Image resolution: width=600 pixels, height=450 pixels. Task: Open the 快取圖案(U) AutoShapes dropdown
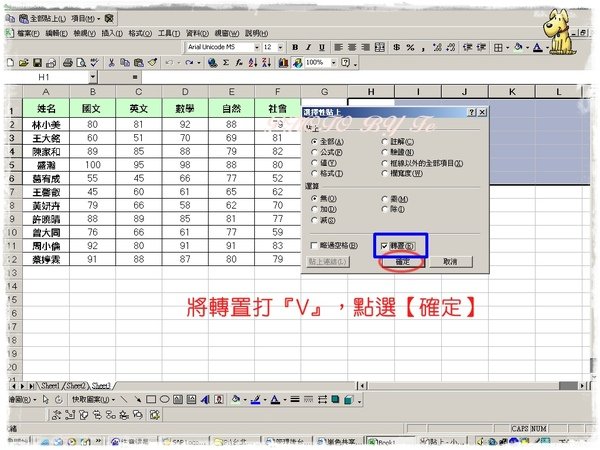[93, 399]
